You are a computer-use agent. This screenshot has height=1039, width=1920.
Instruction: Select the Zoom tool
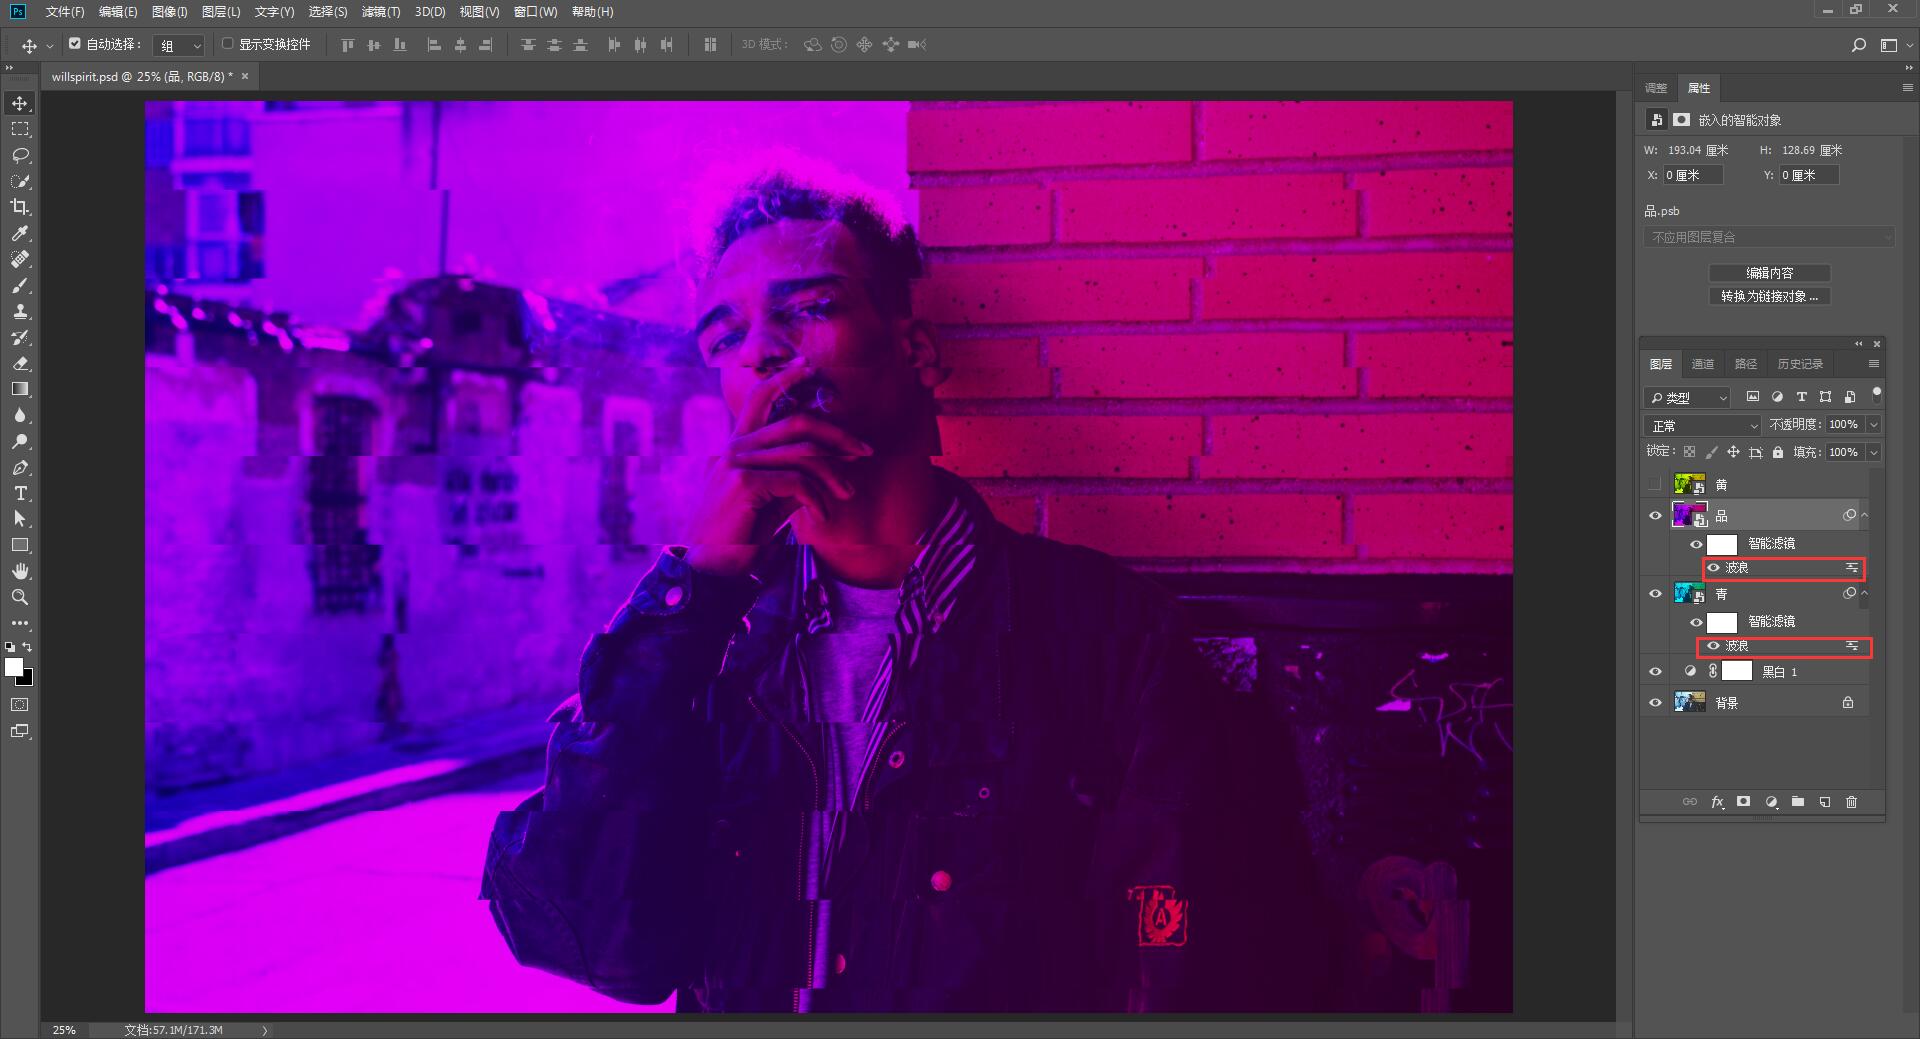pyautogui.click(x=20, y=597)
